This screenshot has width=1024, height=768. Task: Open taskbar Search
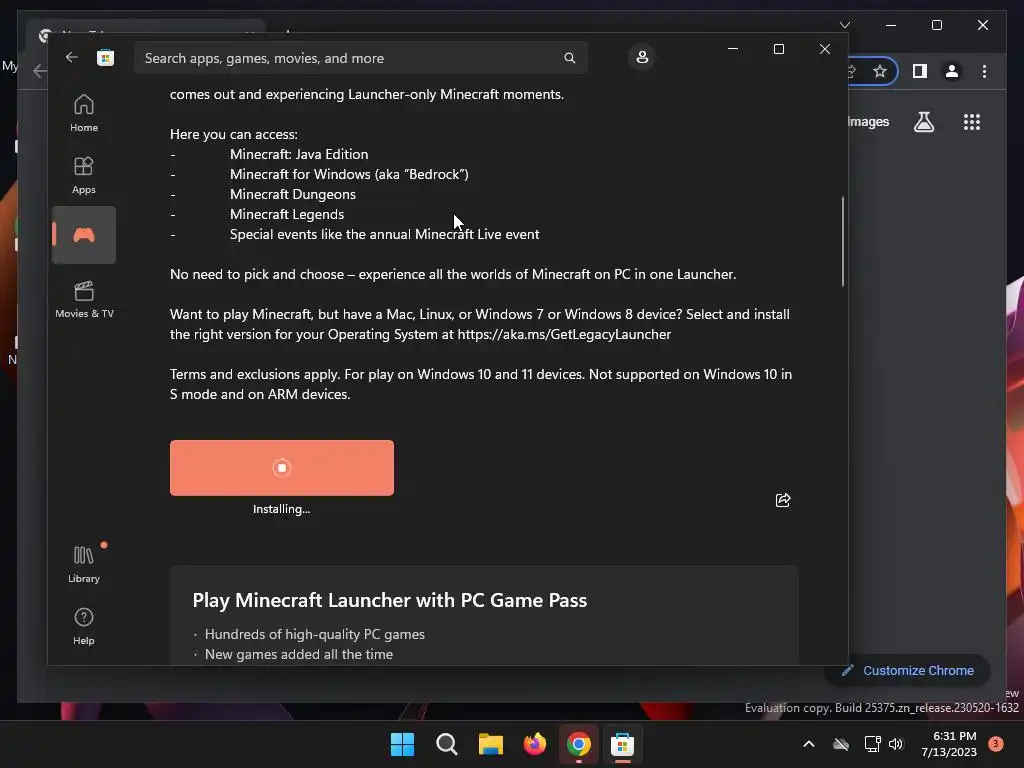[x=447, y=744]
